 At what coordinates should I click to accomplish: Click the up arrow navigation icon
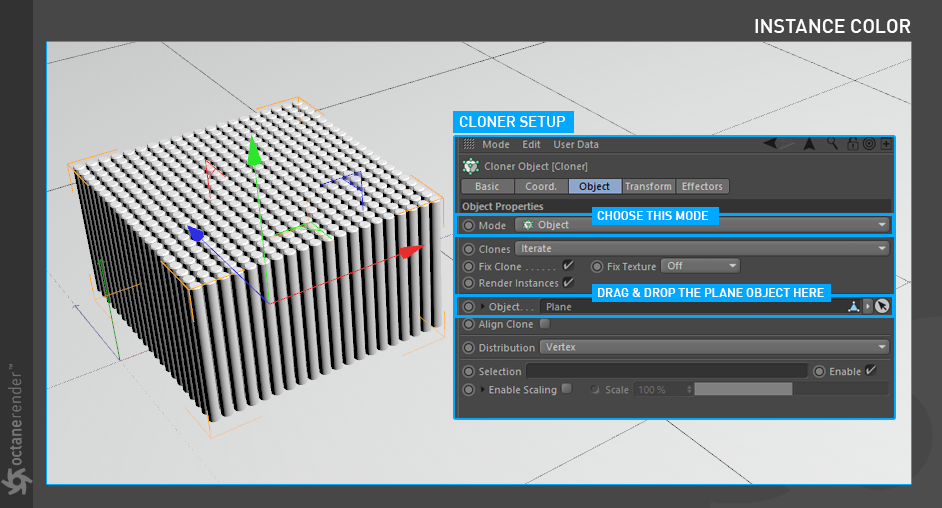coord(809,144)
